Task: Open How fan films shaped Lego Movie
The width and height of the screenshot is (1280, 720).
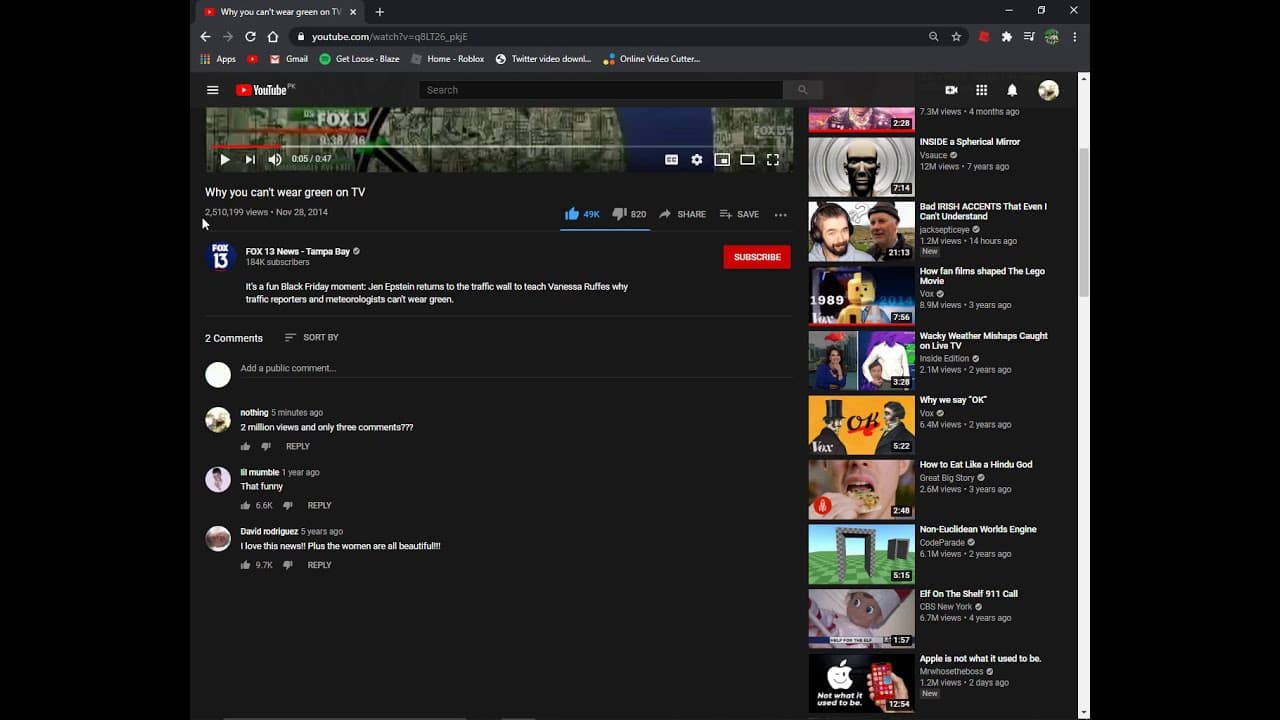Action: pos(983,276)
